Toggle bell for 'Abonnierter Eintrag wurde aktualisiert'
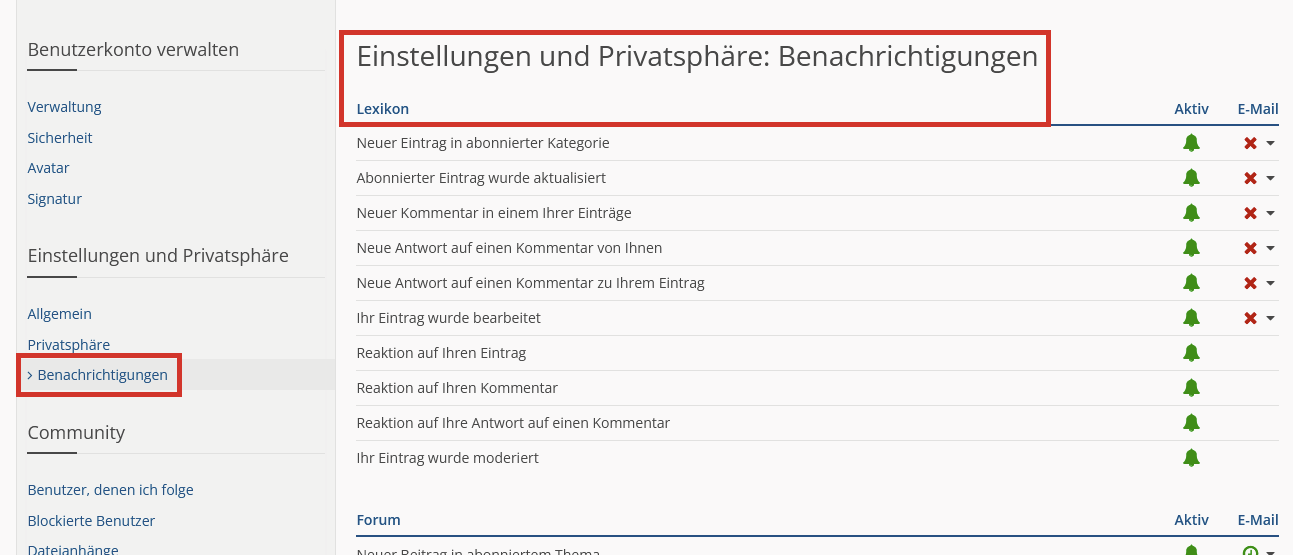This screenshot has height=555, width=1293. click(x=1191, y=178)
